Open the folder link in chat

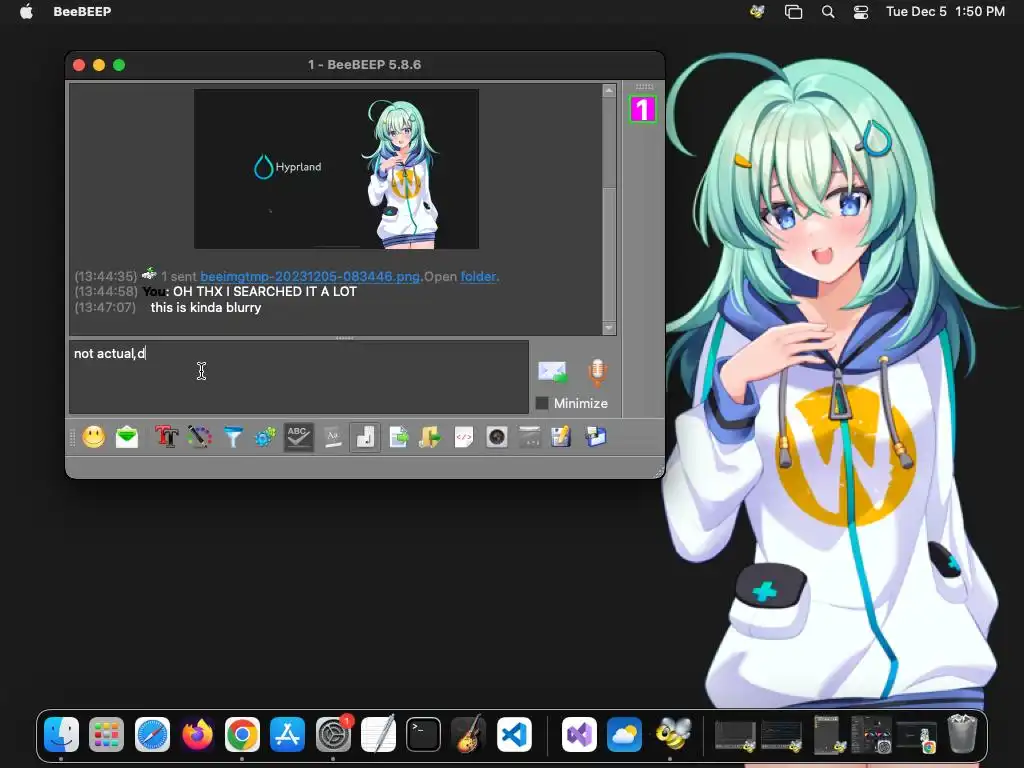click(479, 276)
